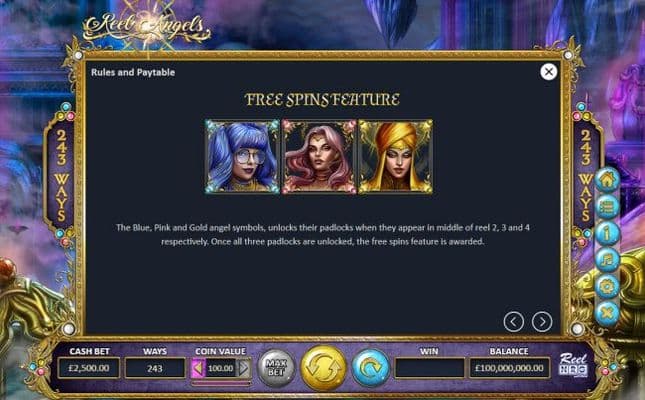Go to the previous paytable page
This screenshot has width=645, height=400.
[x=514, y=321]
